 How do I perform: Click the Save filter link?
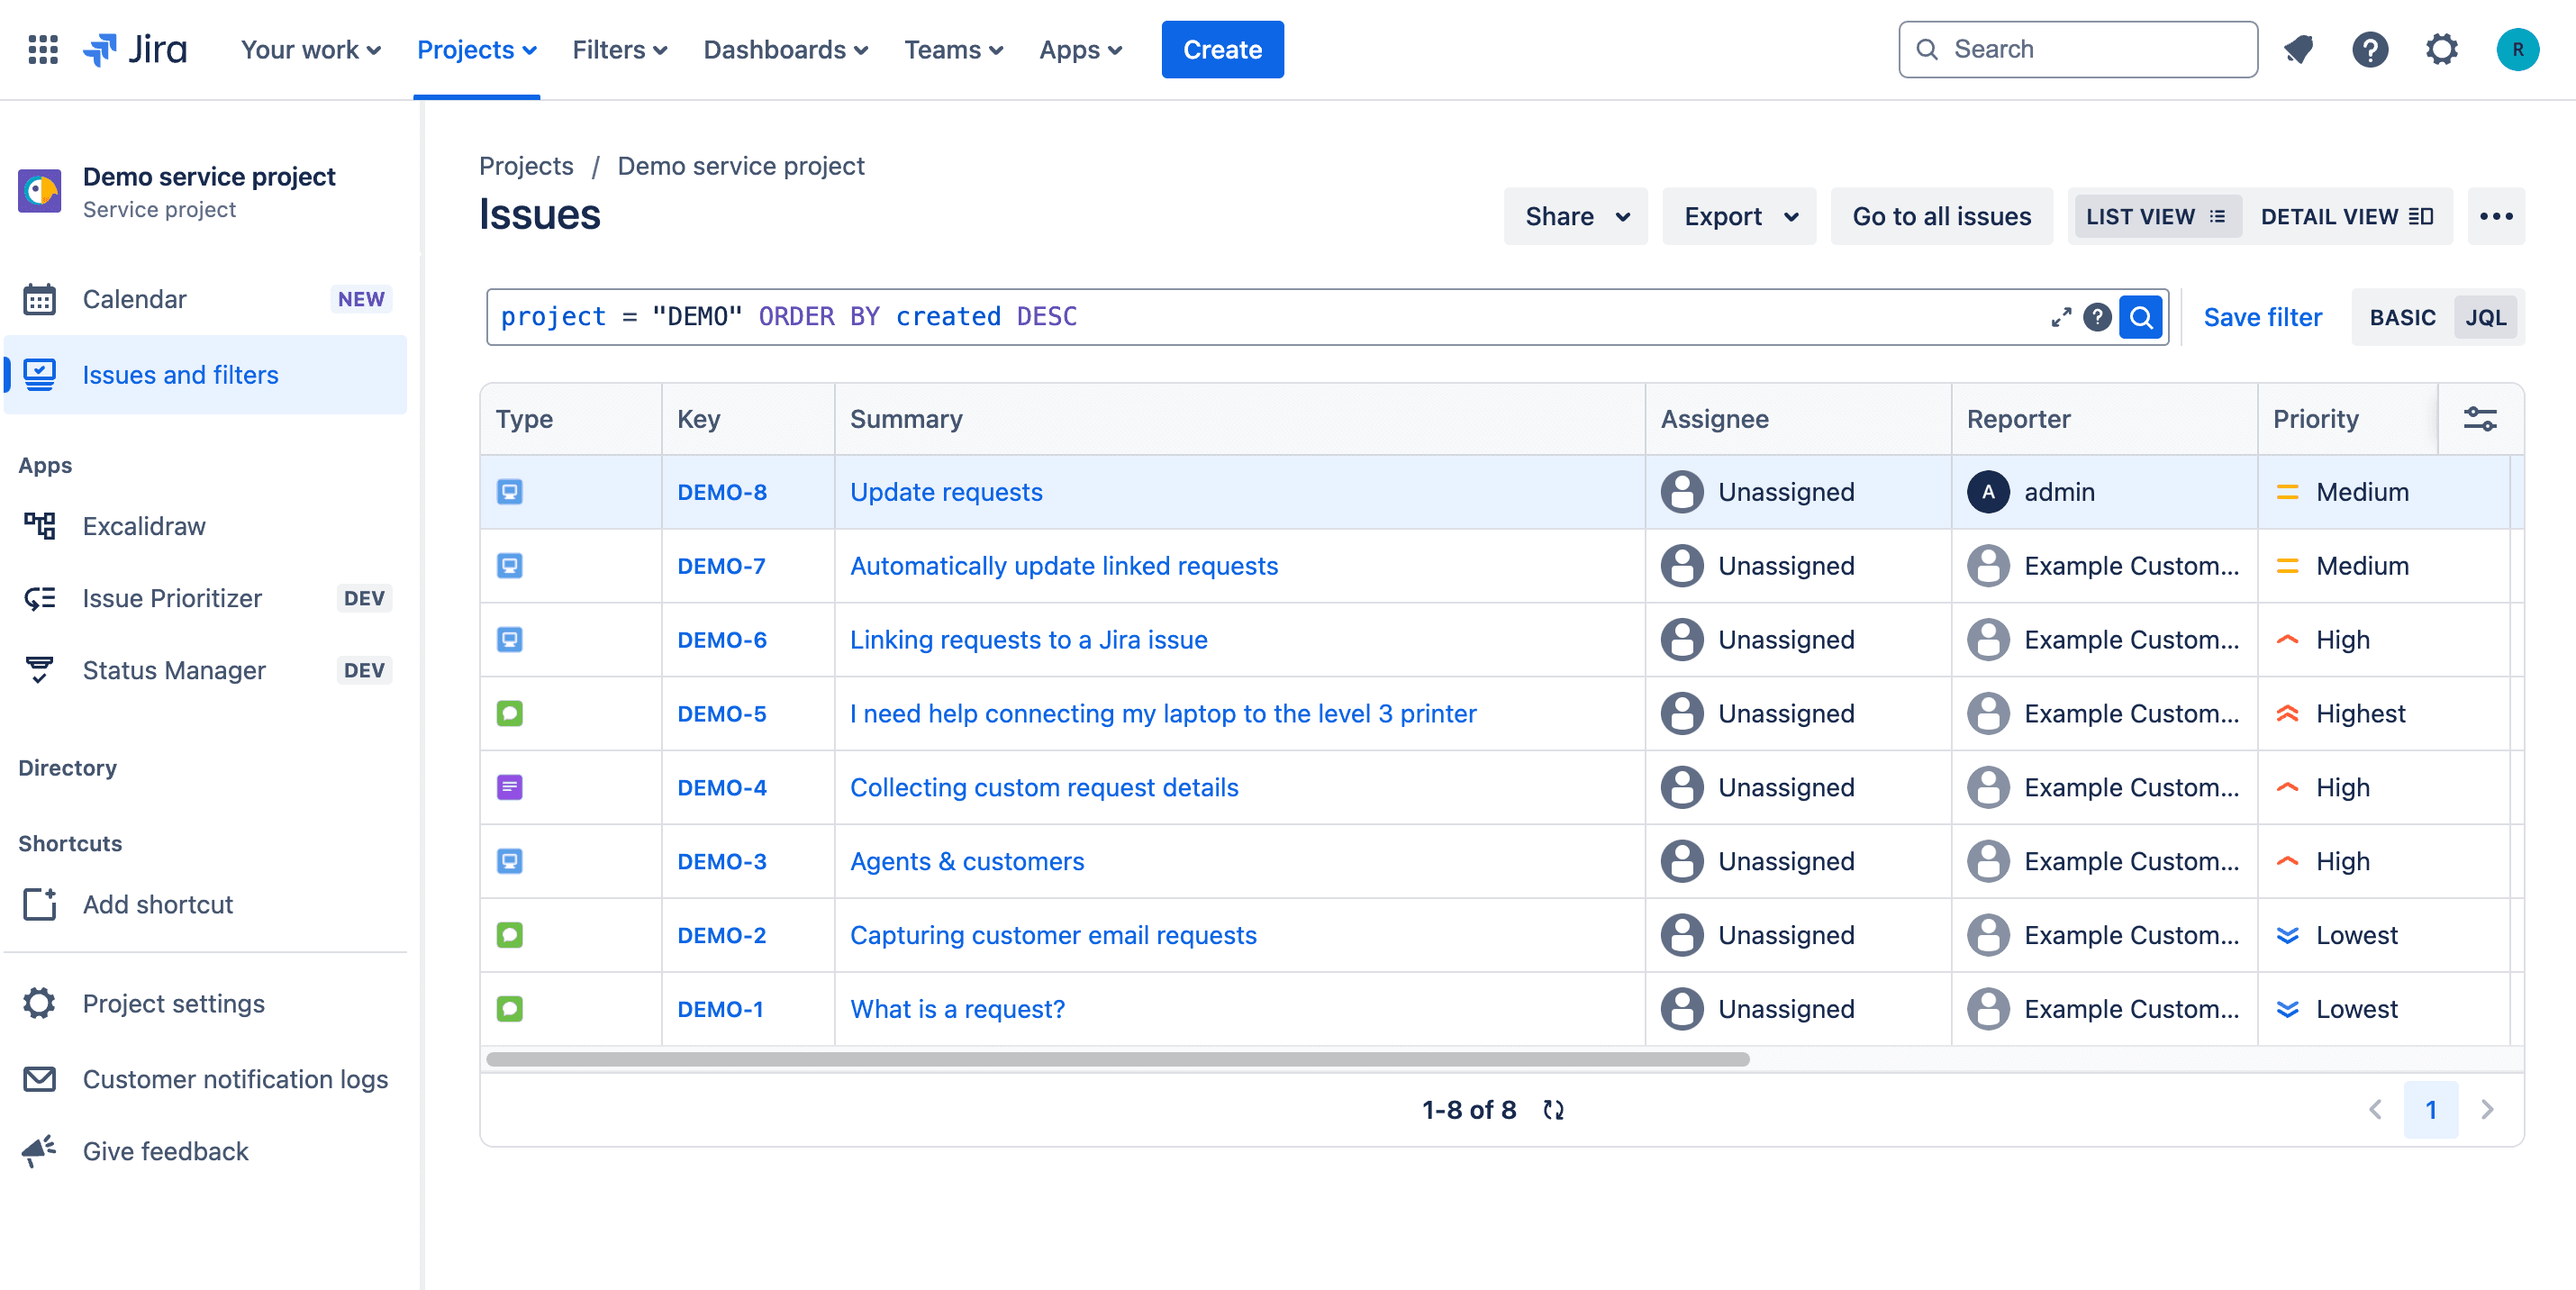[2262, 317]
